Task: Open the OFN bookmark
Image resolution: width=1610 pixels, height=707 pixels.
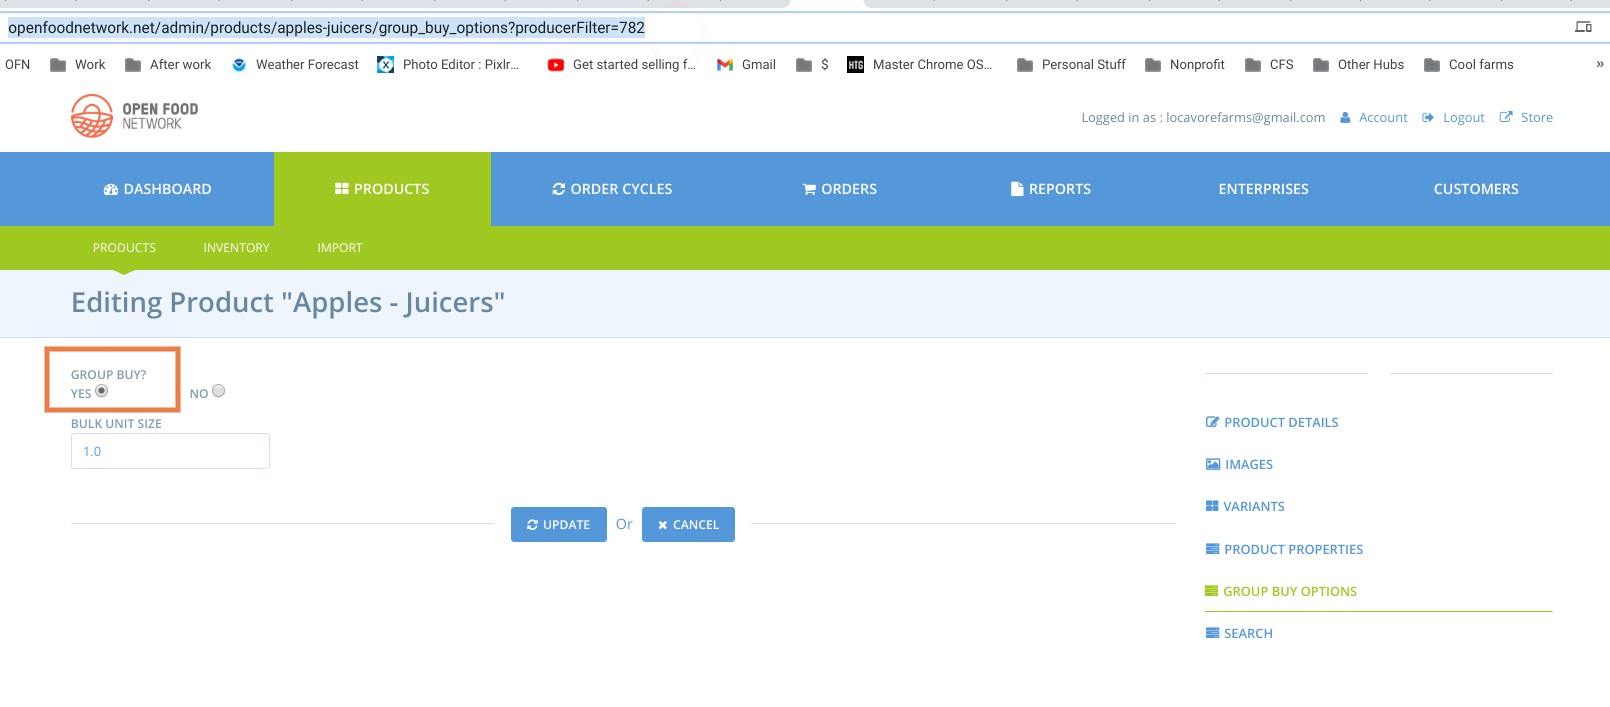Action: 18,64
